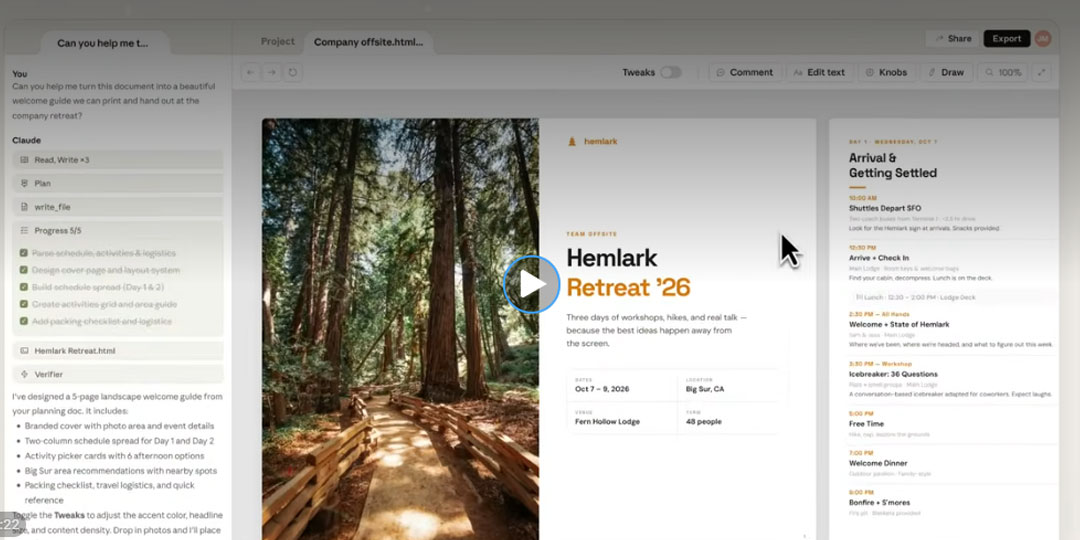Open the Hemlark Retreat.html file chip
The width and height of the screenshot is (1080, 540).
click(118, 351)
